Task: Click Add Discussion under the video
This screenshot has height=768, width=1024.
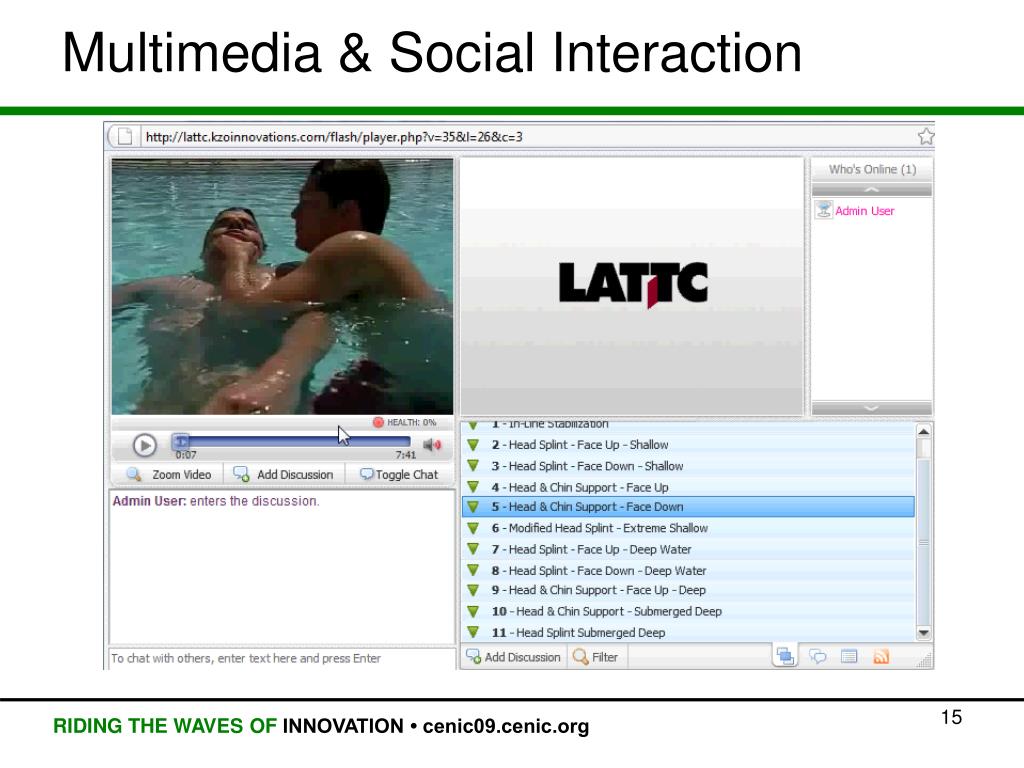Action: coord(283,475)
